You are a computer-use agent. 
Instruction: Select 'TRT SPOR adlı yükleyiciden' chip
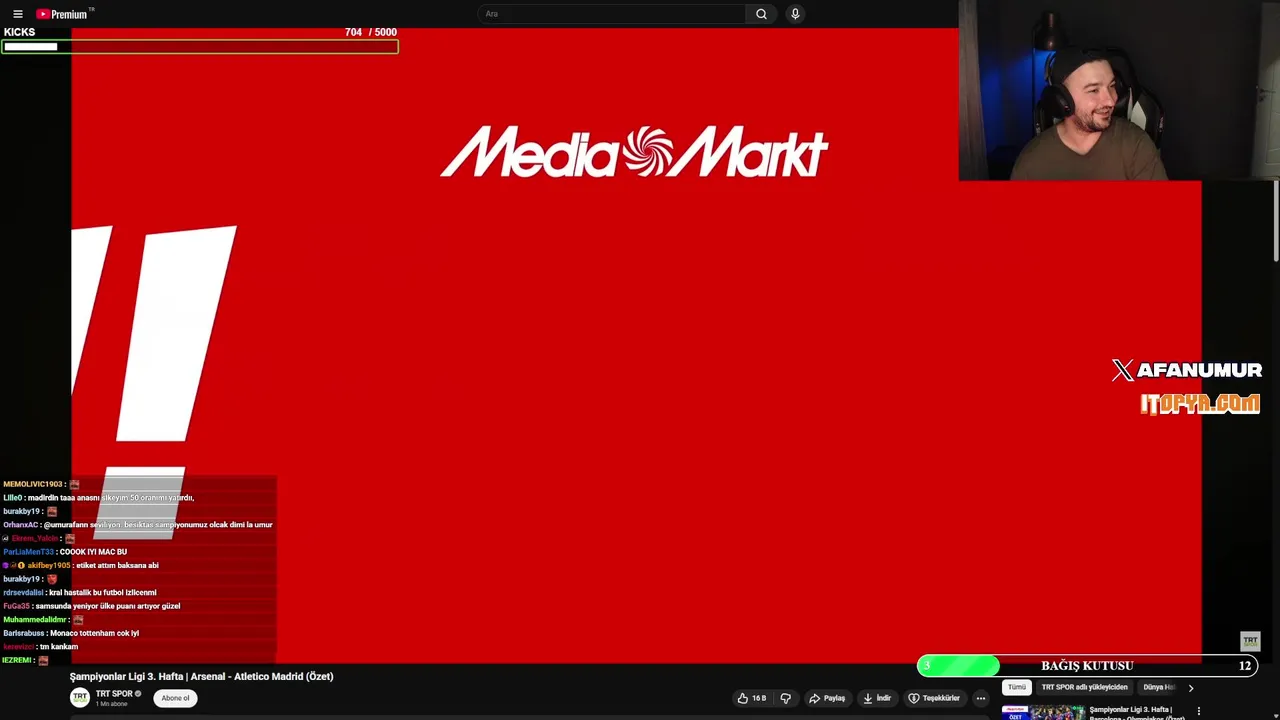click(1085, 687)
